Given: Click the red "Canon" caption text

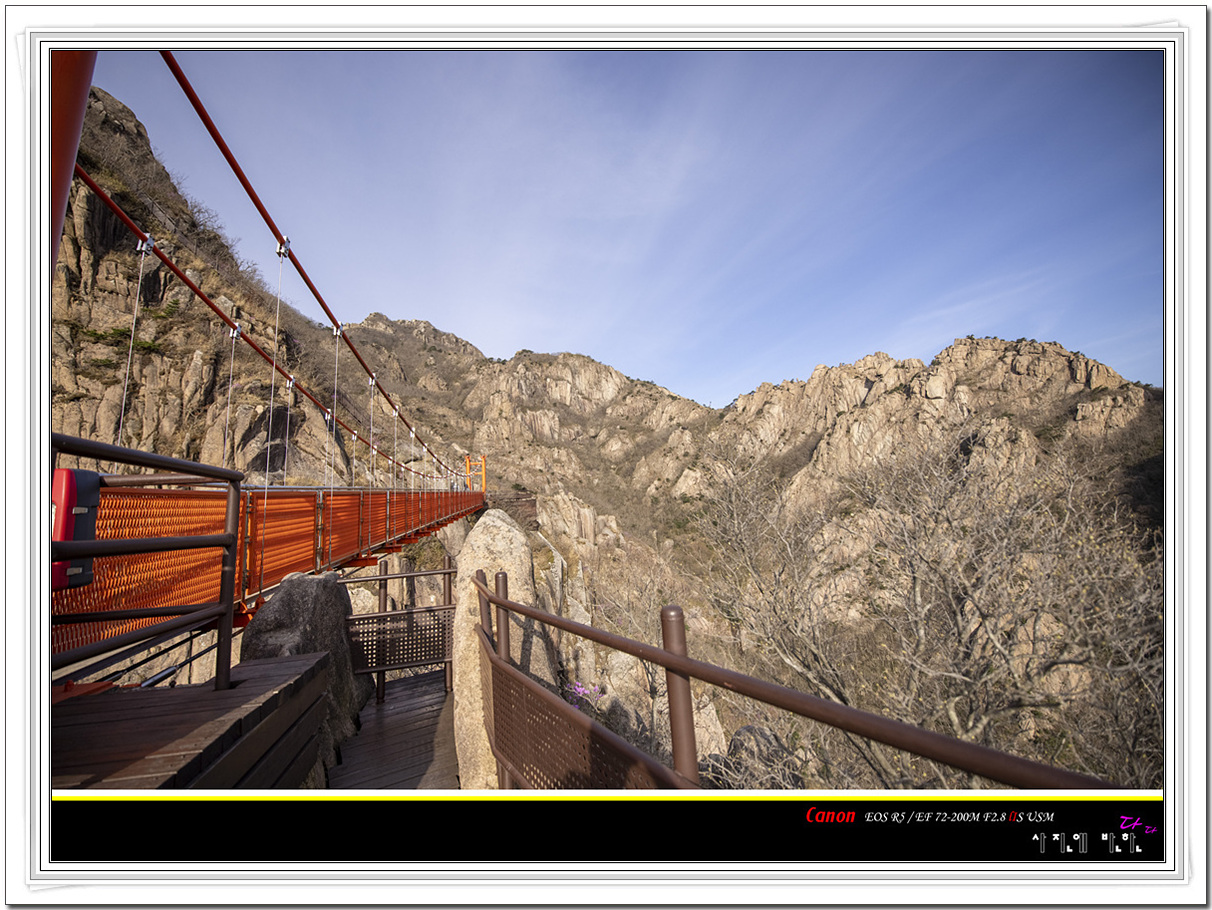Looking at the screenshot, I should [x=831, y=816].
